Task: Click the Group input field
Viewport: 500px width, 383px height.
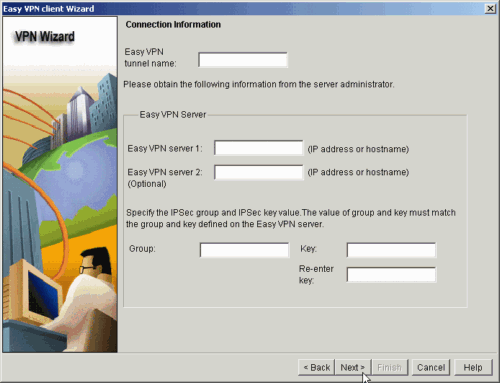Action: pyautogui.click(x=244, y=250)
